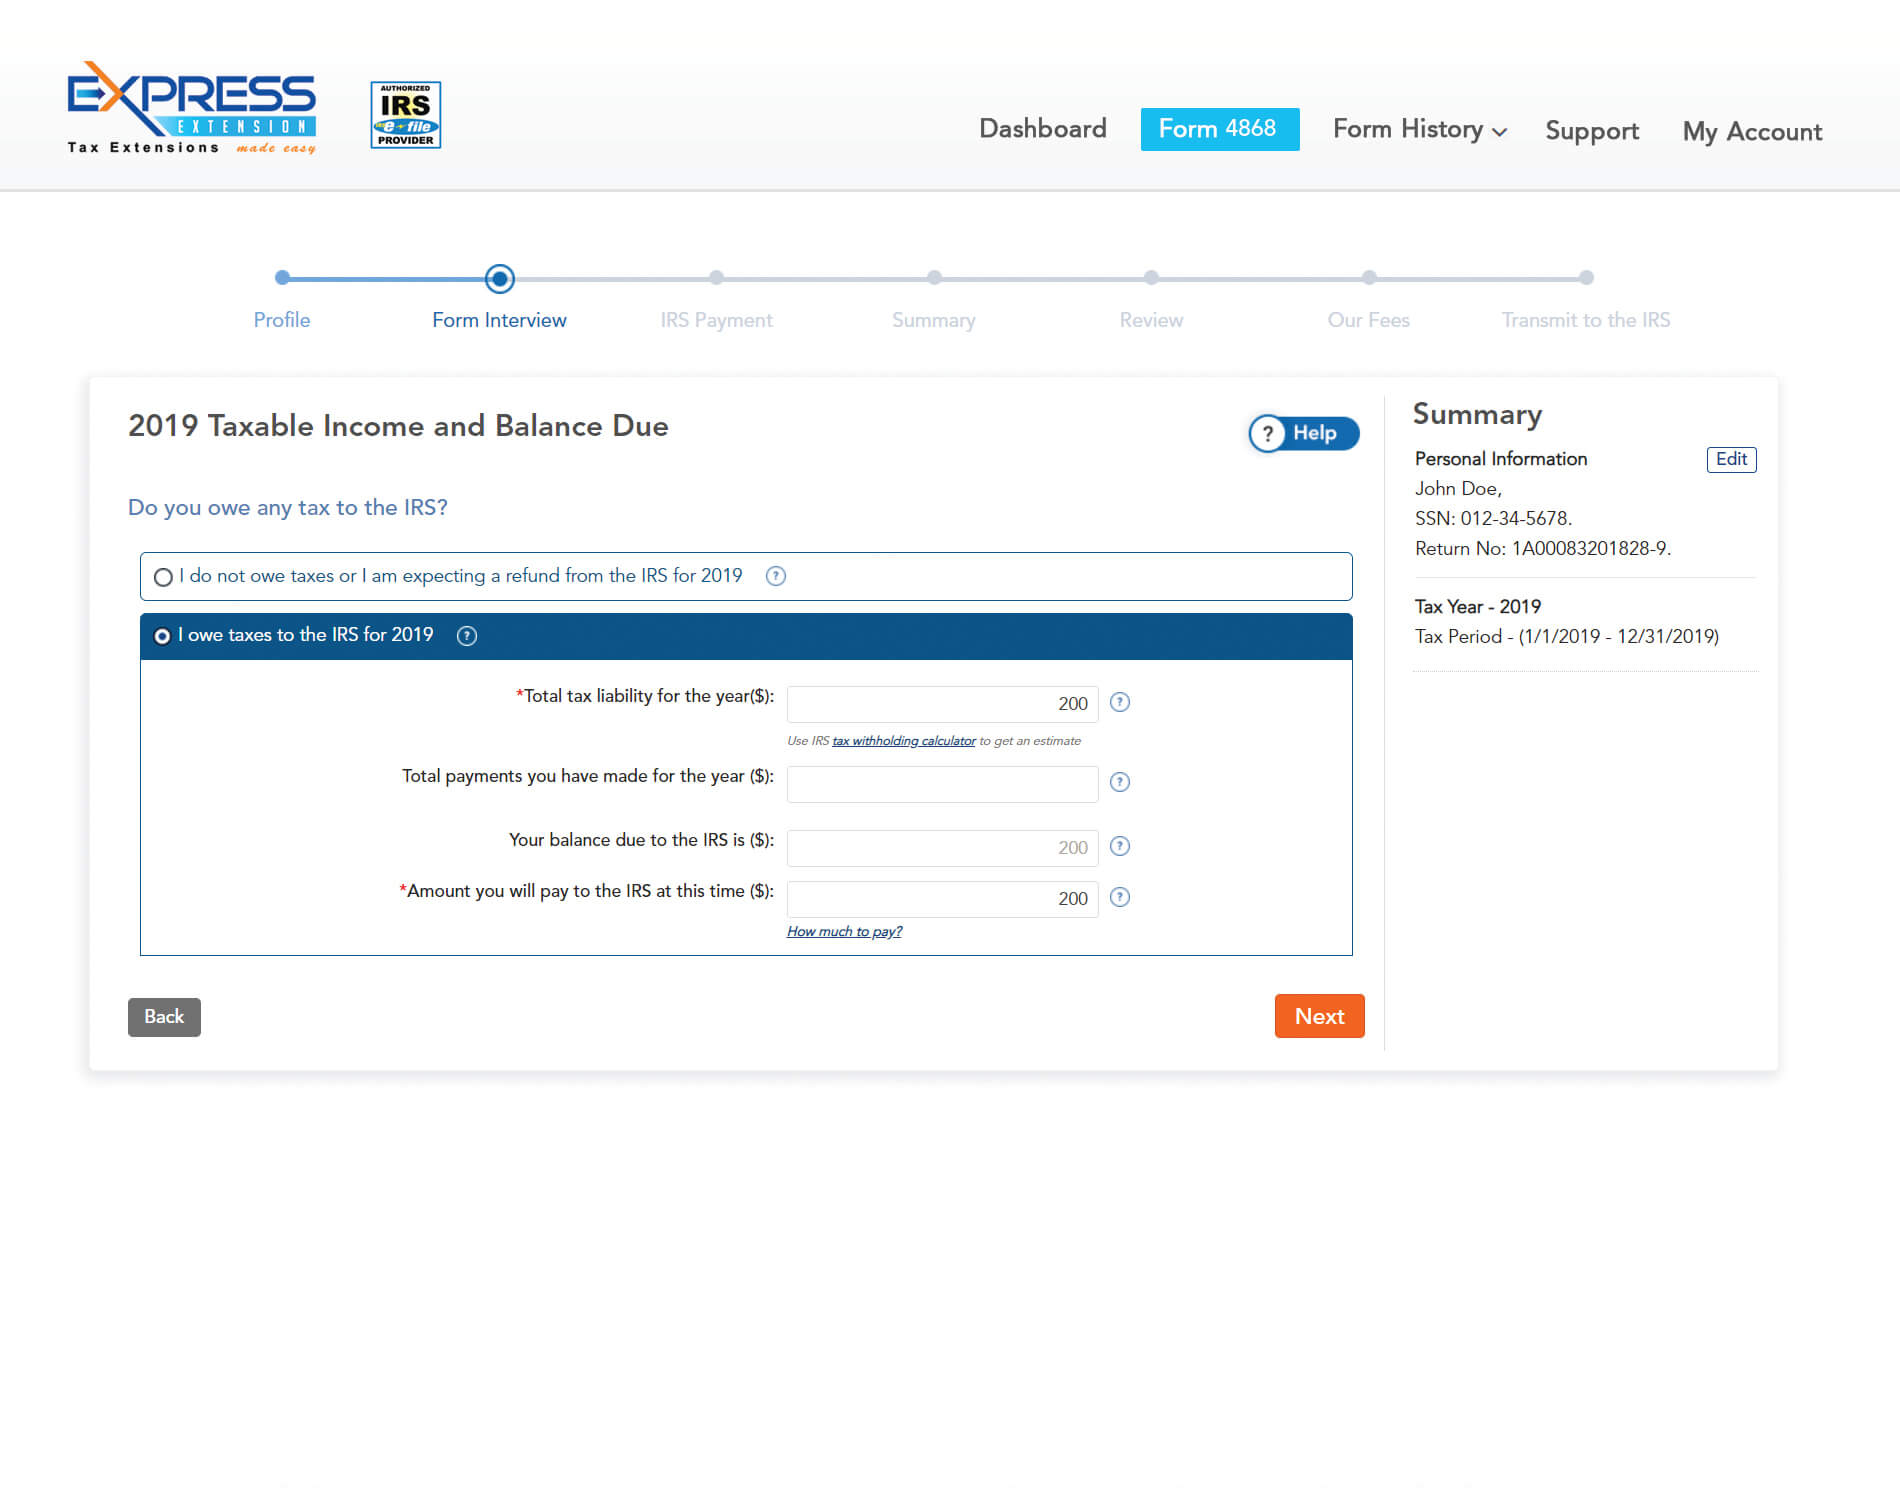Screen dimensions: 1900x1497
Task: Edit the Personal Information summary
Action: point(1730,459)
